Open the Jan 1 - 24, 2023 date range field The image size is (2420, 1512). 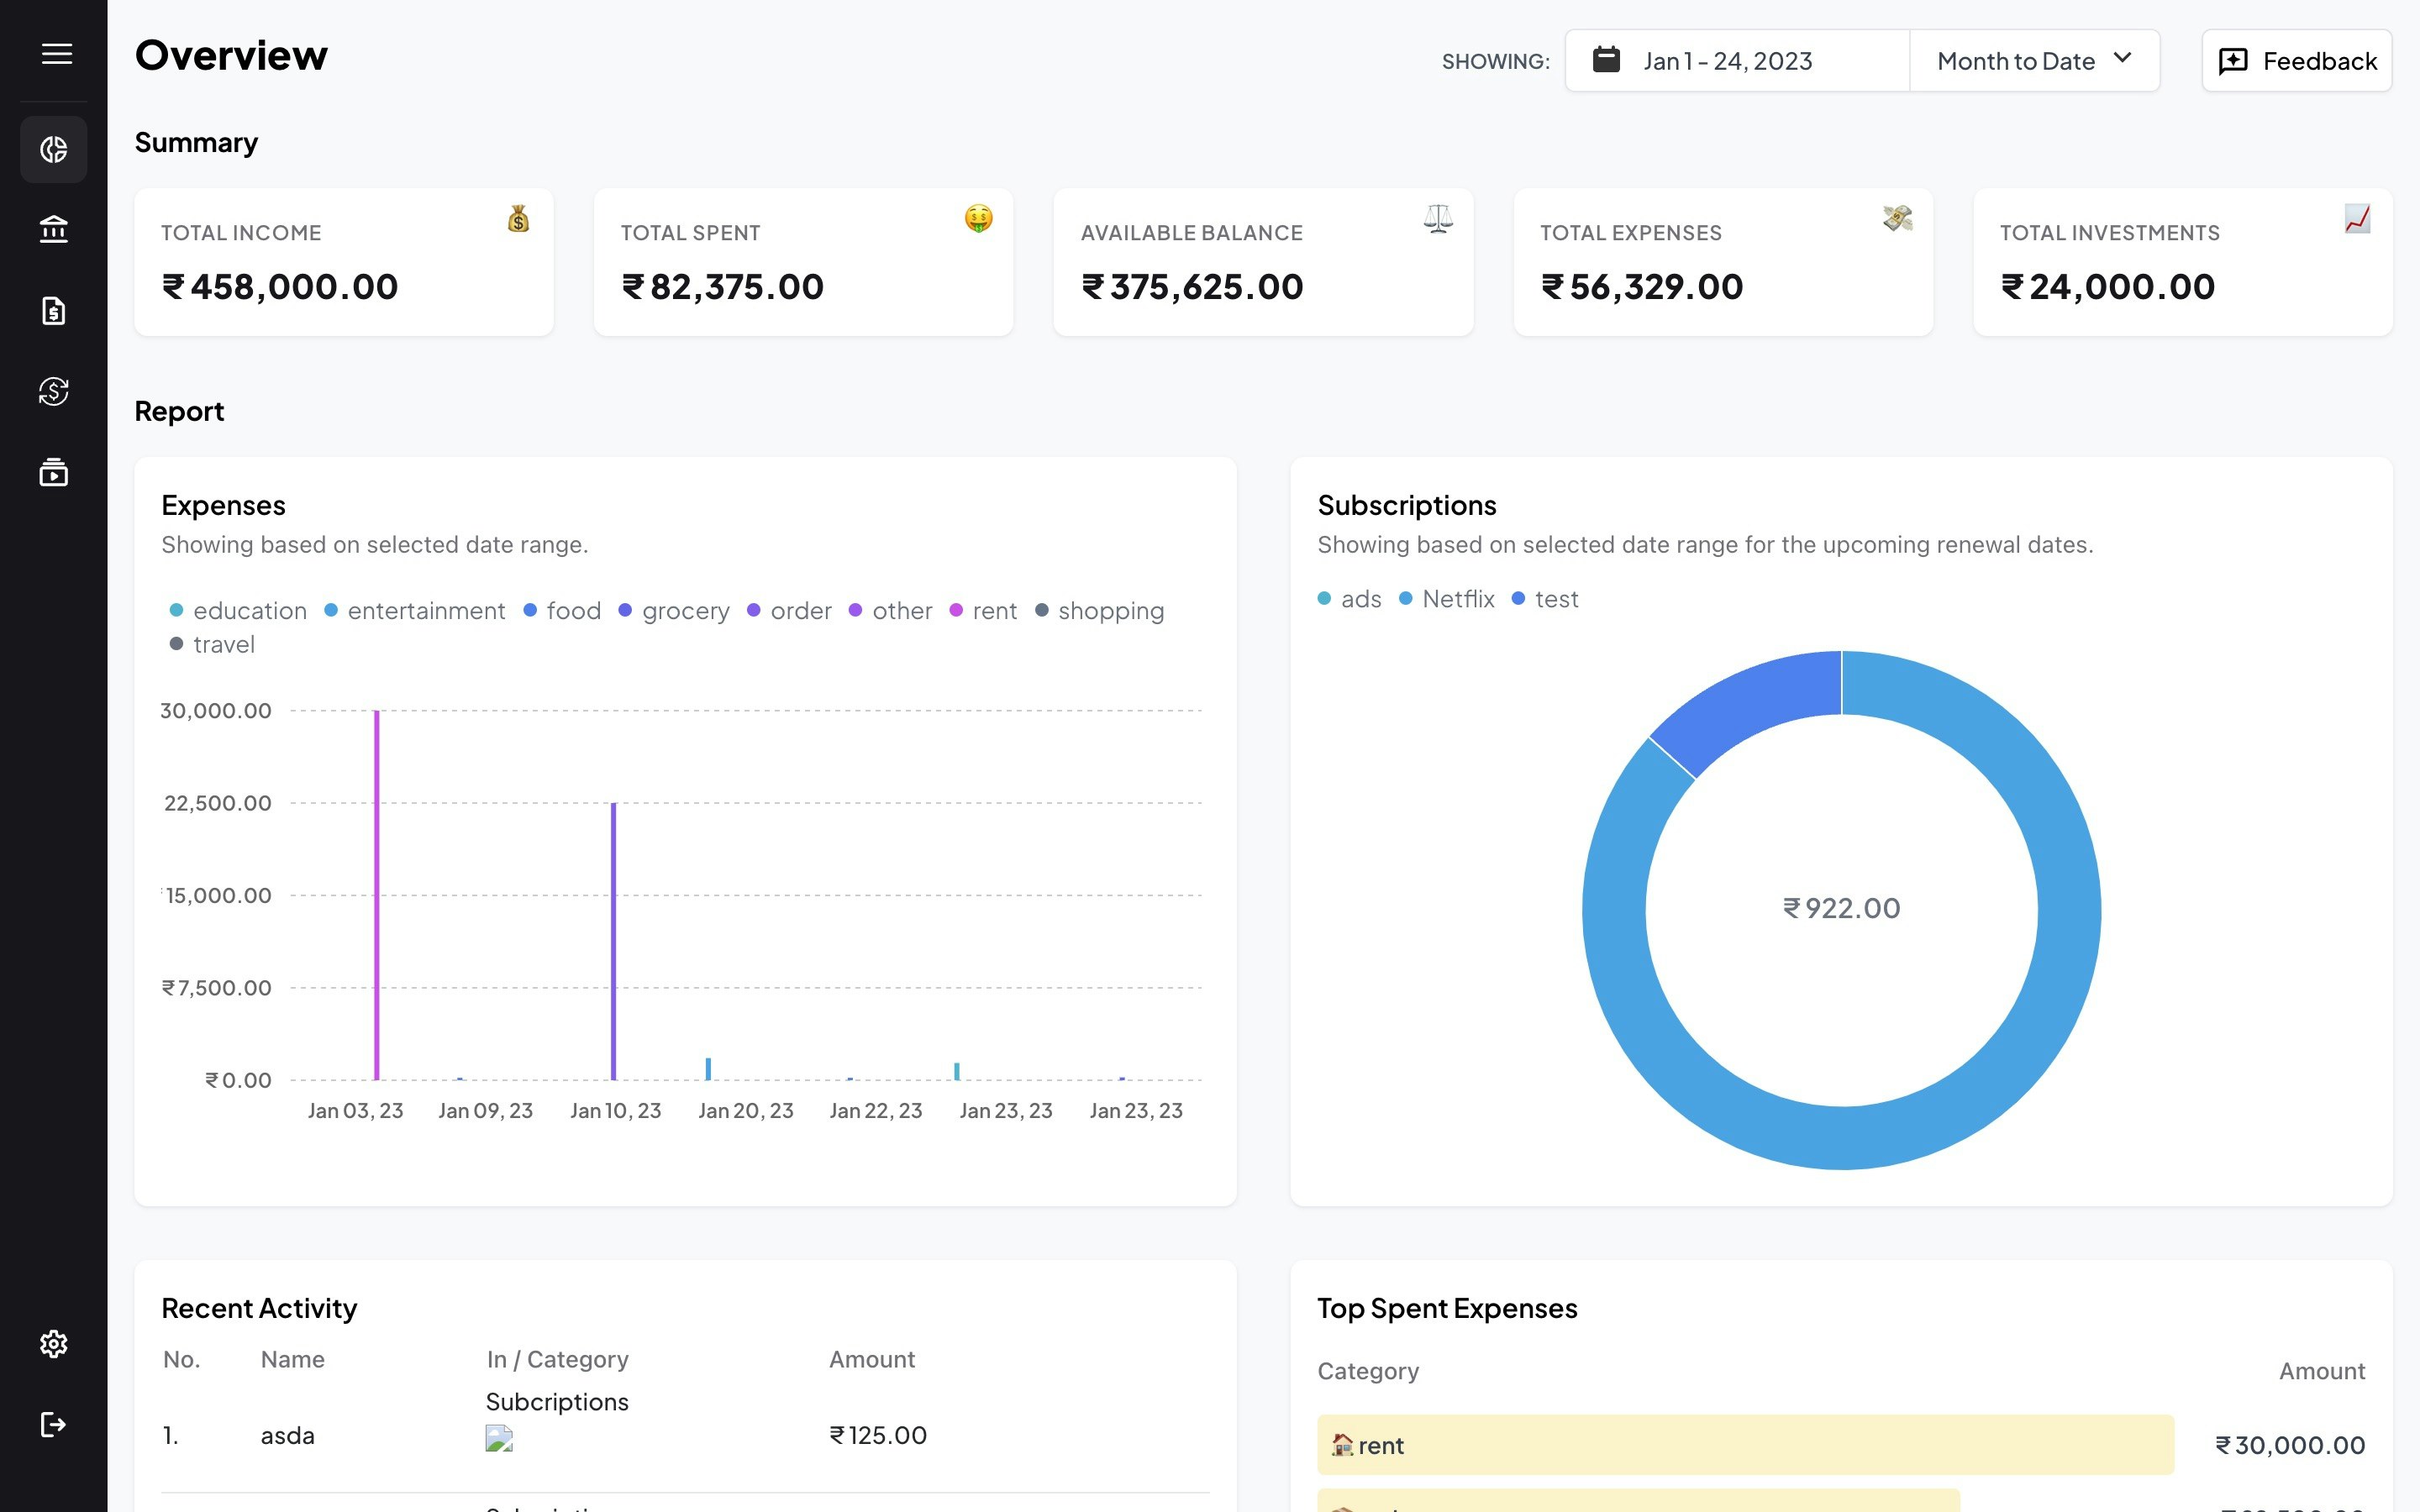click(1738, 61)
